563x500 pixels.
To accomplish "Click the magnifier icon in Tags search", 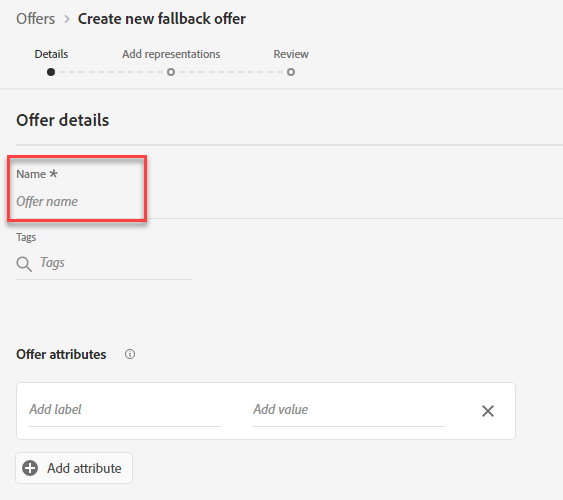I will coord(24,264).
